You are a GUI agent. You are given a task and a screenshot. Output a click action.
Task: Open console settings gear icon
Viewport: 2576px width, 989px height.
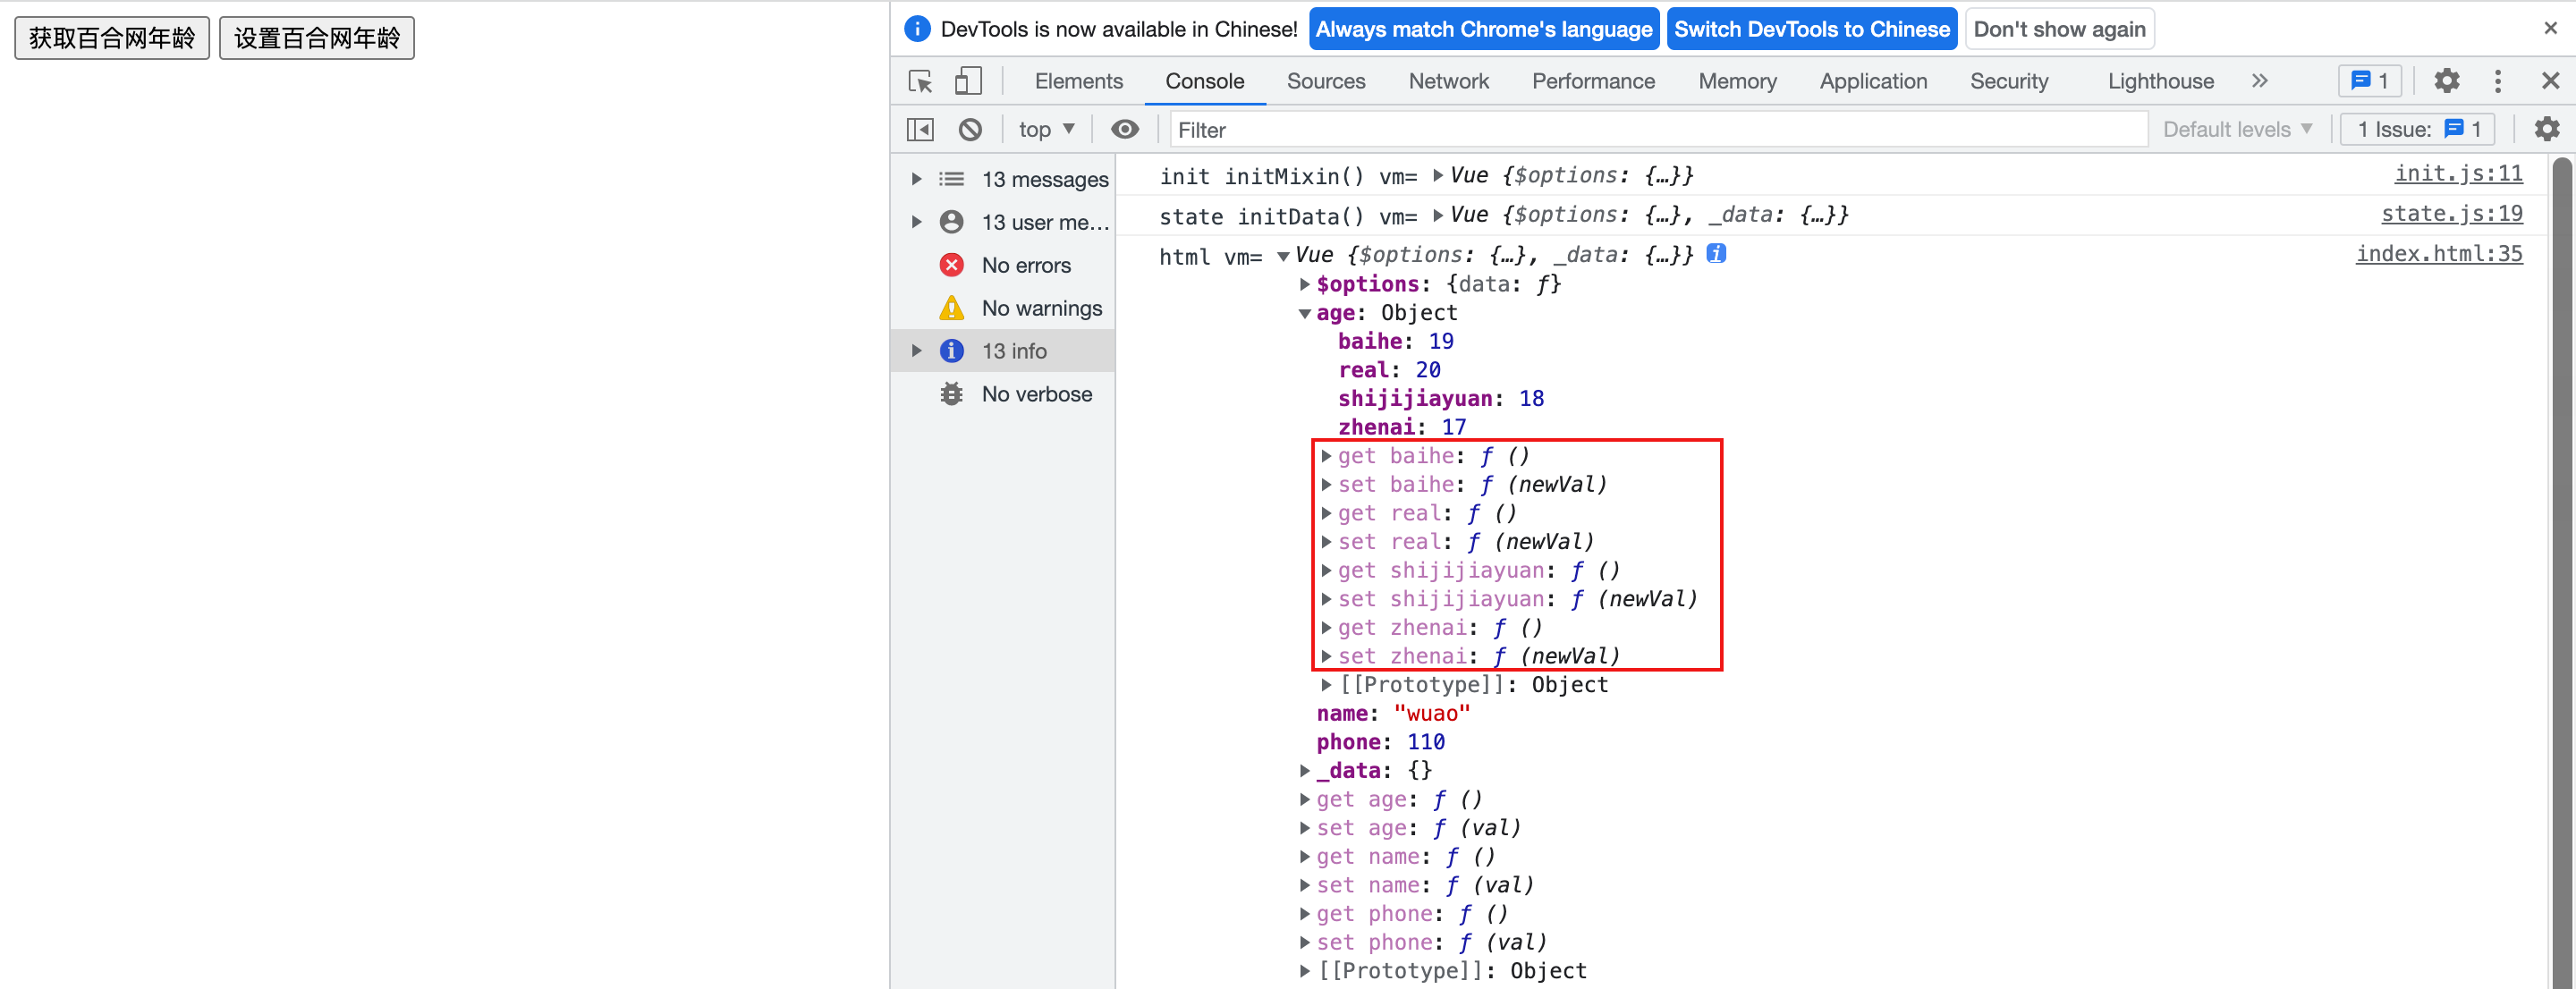click(x=2546, y=130)
